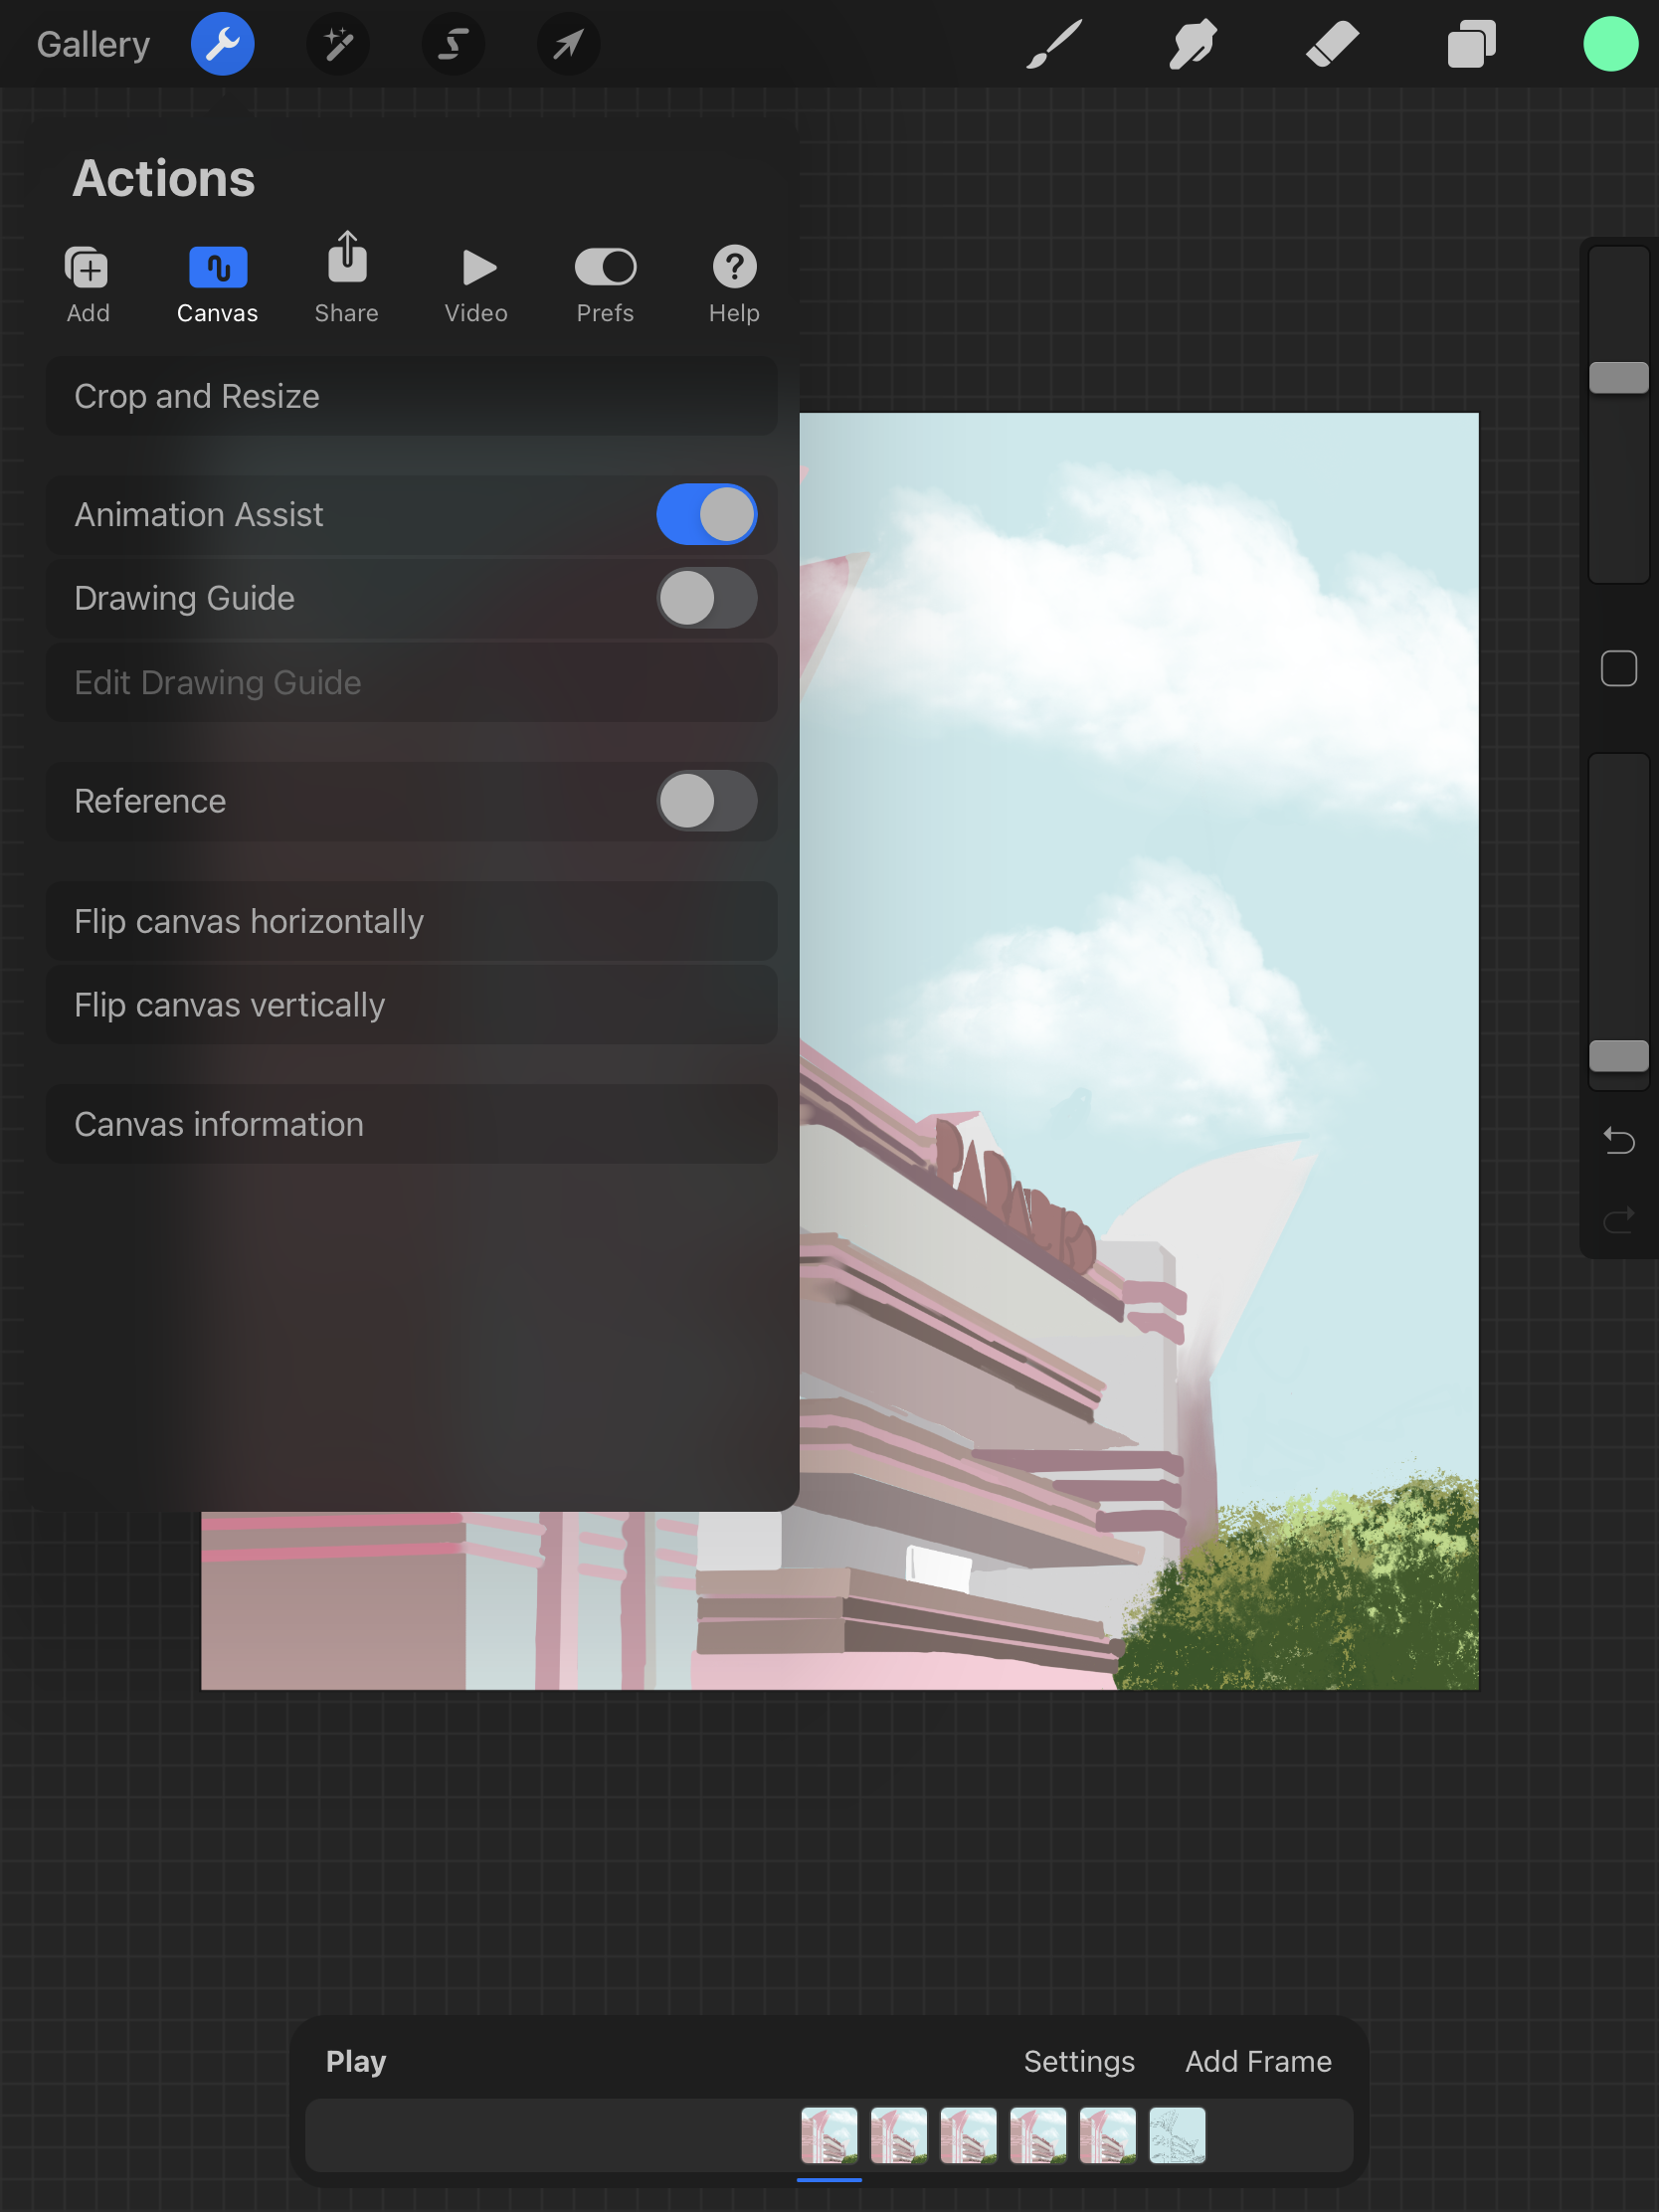Open the Layers panel
This screenshot has width=1659, height=2212.
pos(1471,44)
